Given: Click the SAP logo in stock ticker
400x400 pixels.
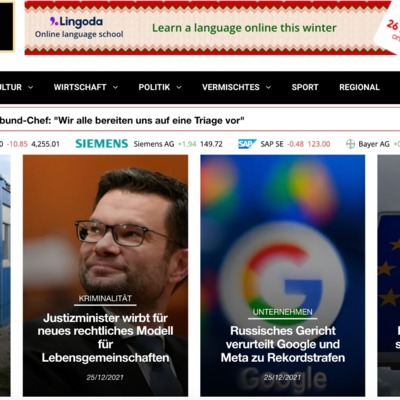Looking at the screenshot, I should [x=247, y=144].
